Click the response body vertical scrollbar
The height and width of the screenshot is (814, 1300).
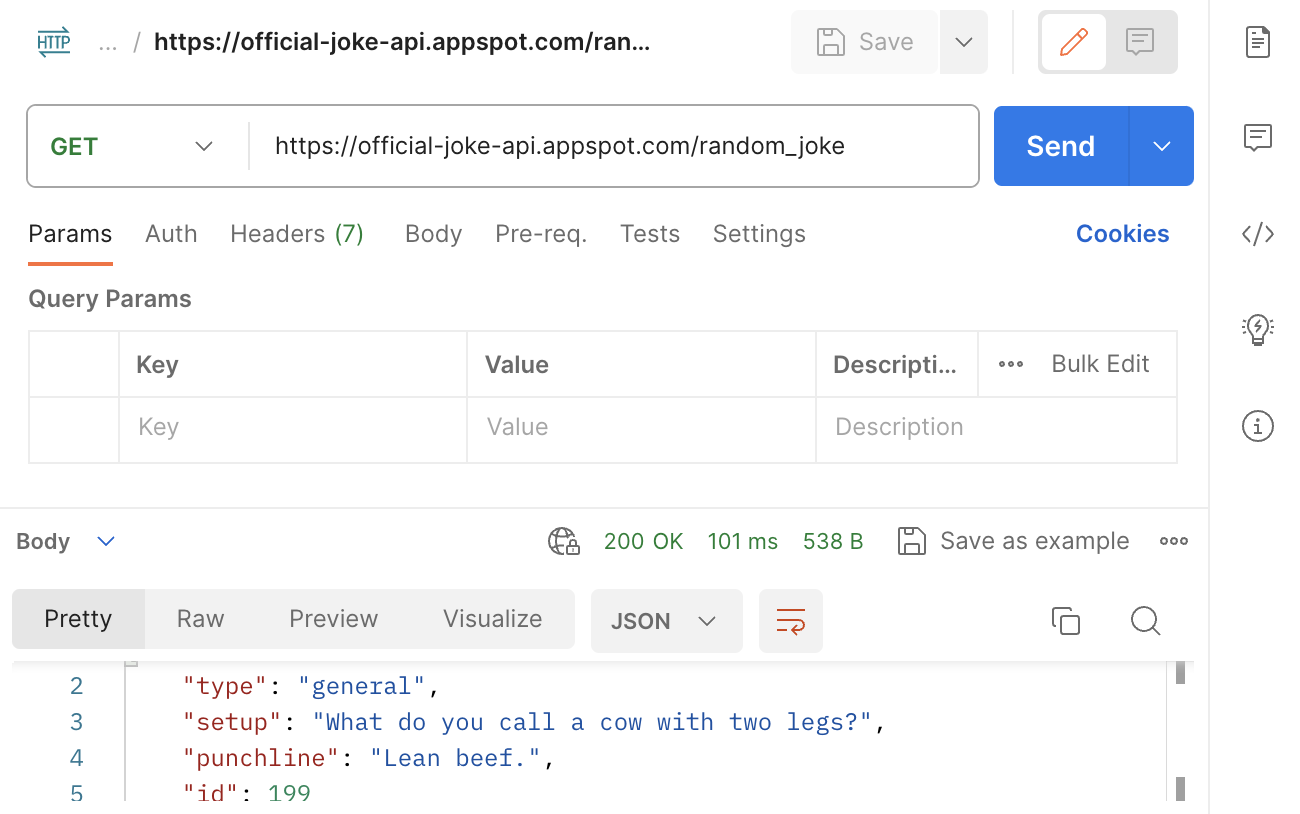(1180, 730)
